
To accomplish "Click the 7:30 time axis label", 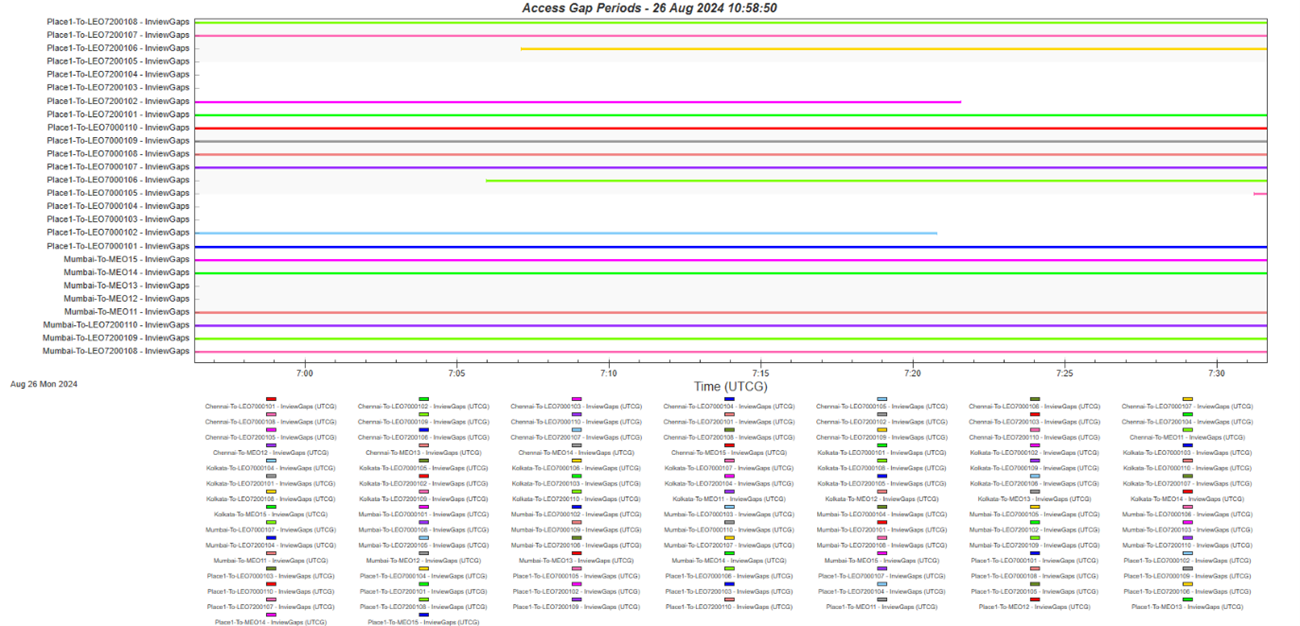I will [1216, 372].
